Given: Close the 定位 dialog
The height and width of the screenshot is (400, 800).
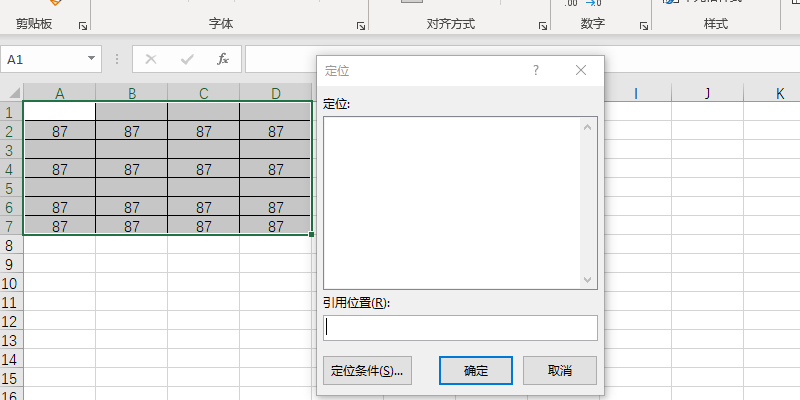Looking at the screenshot, I should click(581, 70).
